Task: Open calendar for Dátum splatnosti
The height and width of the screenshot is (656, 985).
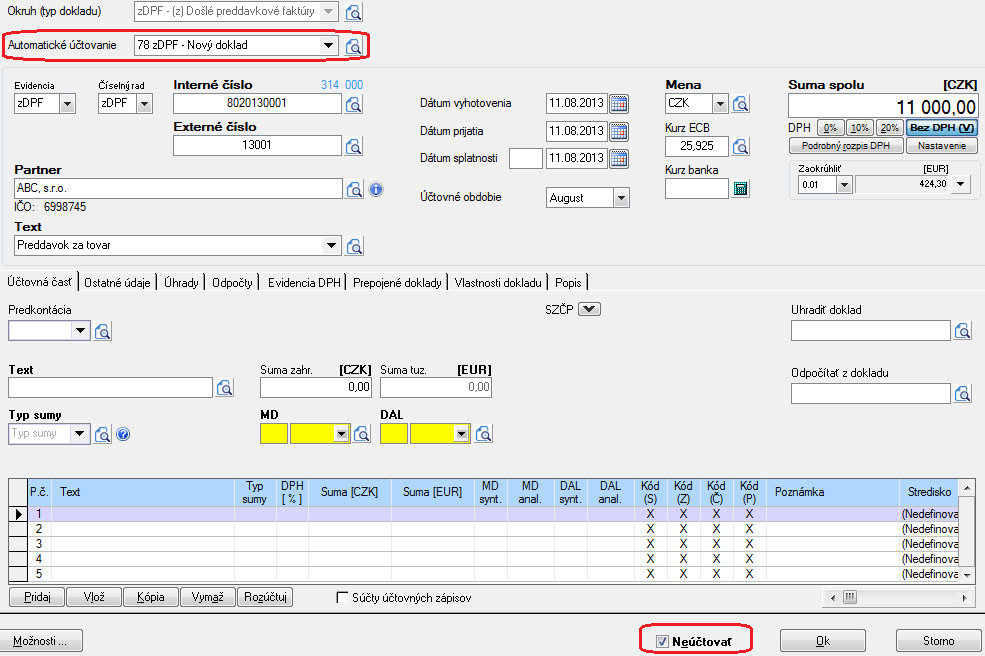Action: (x=619, y=158)
